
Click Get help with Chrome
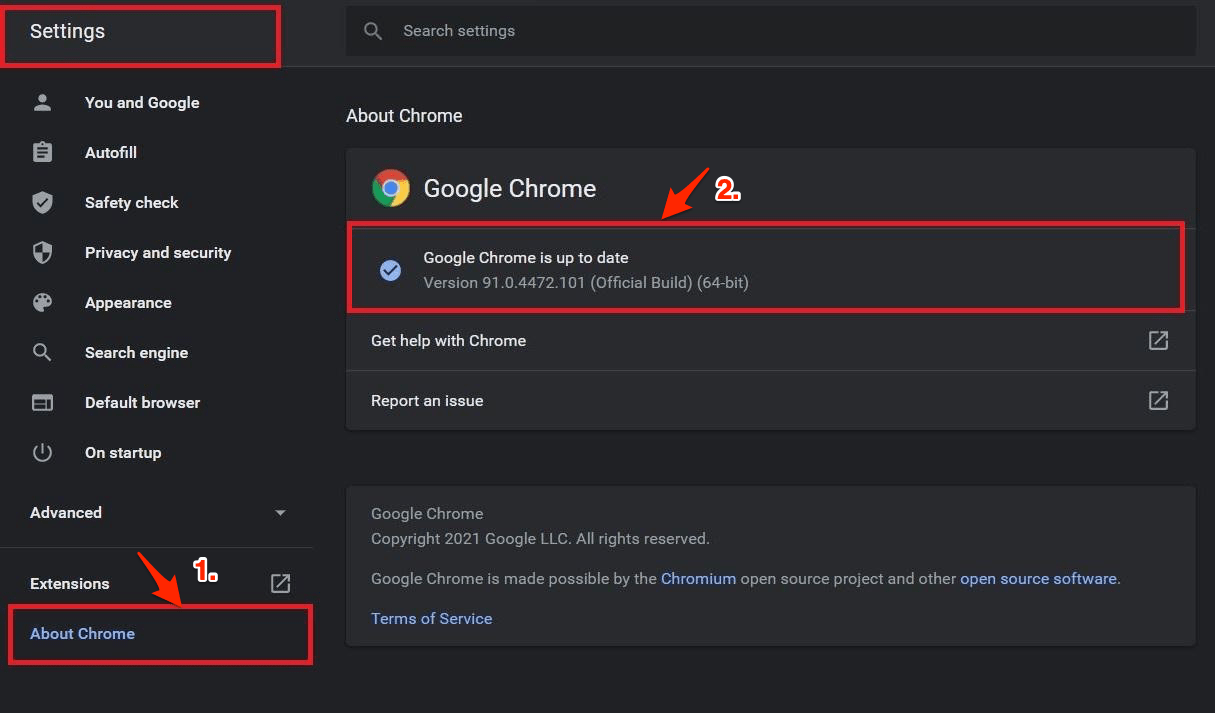(x=770, y=340)
